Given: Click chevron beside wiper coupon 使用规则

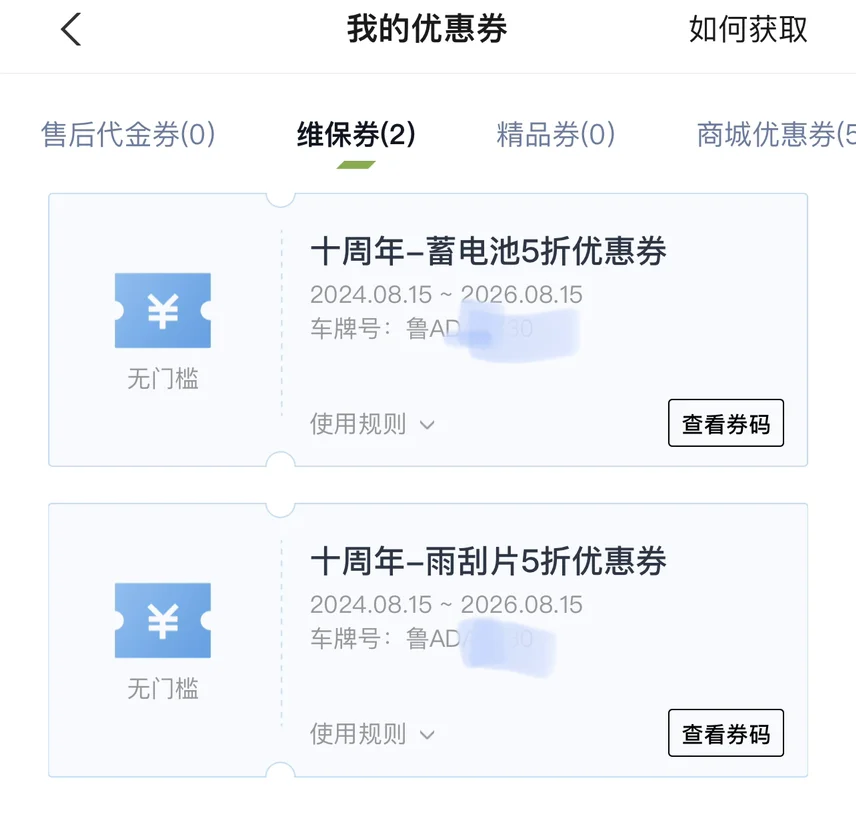Looking at the screenshot, I should click(x=427, y=735).
